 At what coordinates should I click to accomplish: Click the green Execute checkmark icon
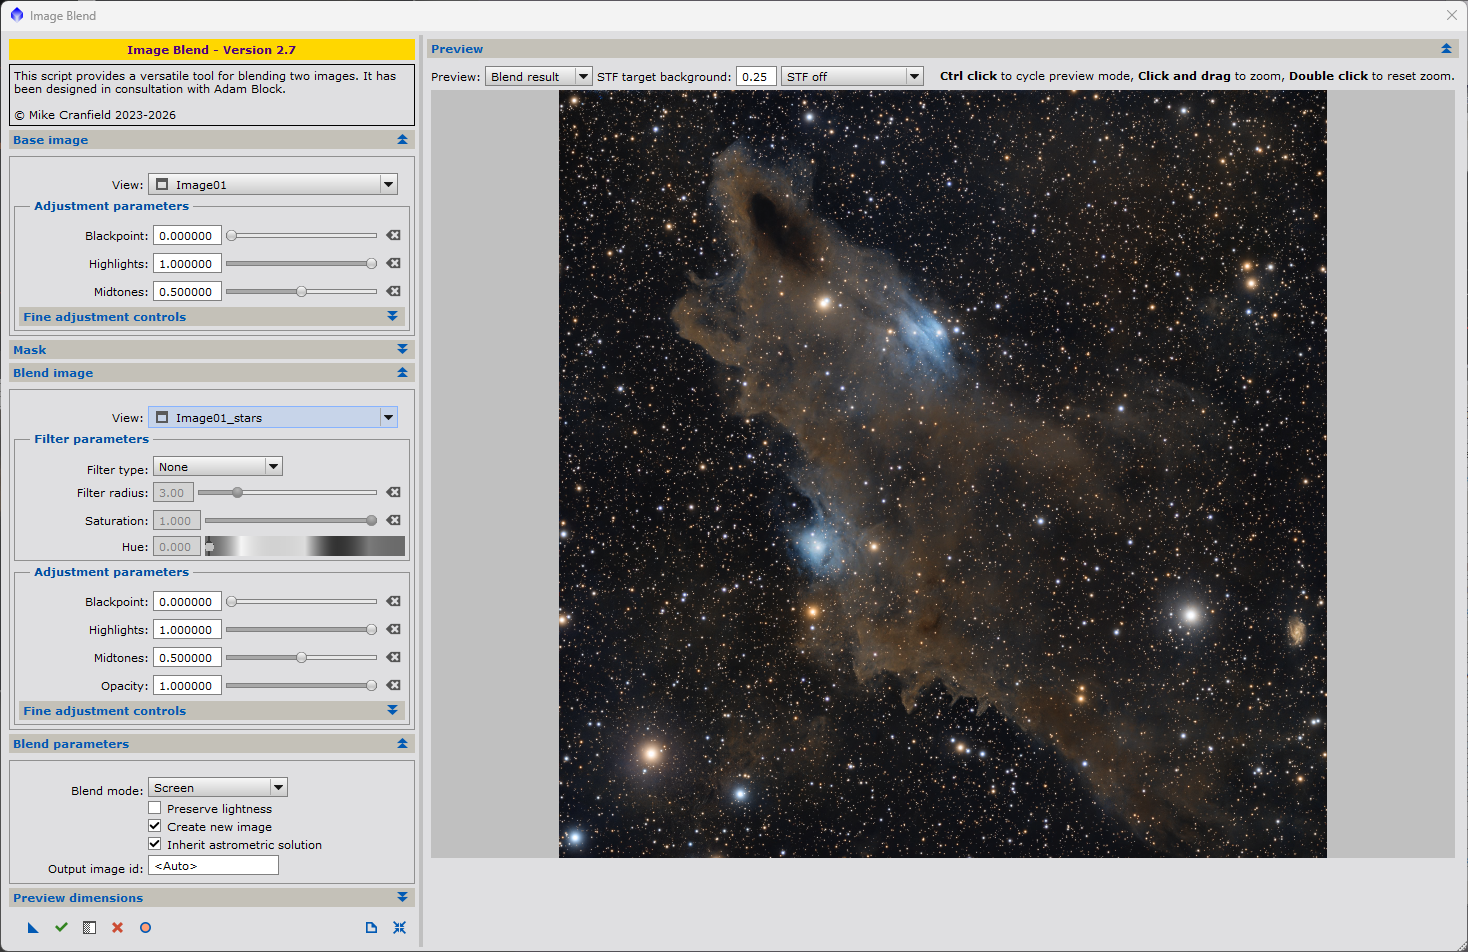(61, 928)
